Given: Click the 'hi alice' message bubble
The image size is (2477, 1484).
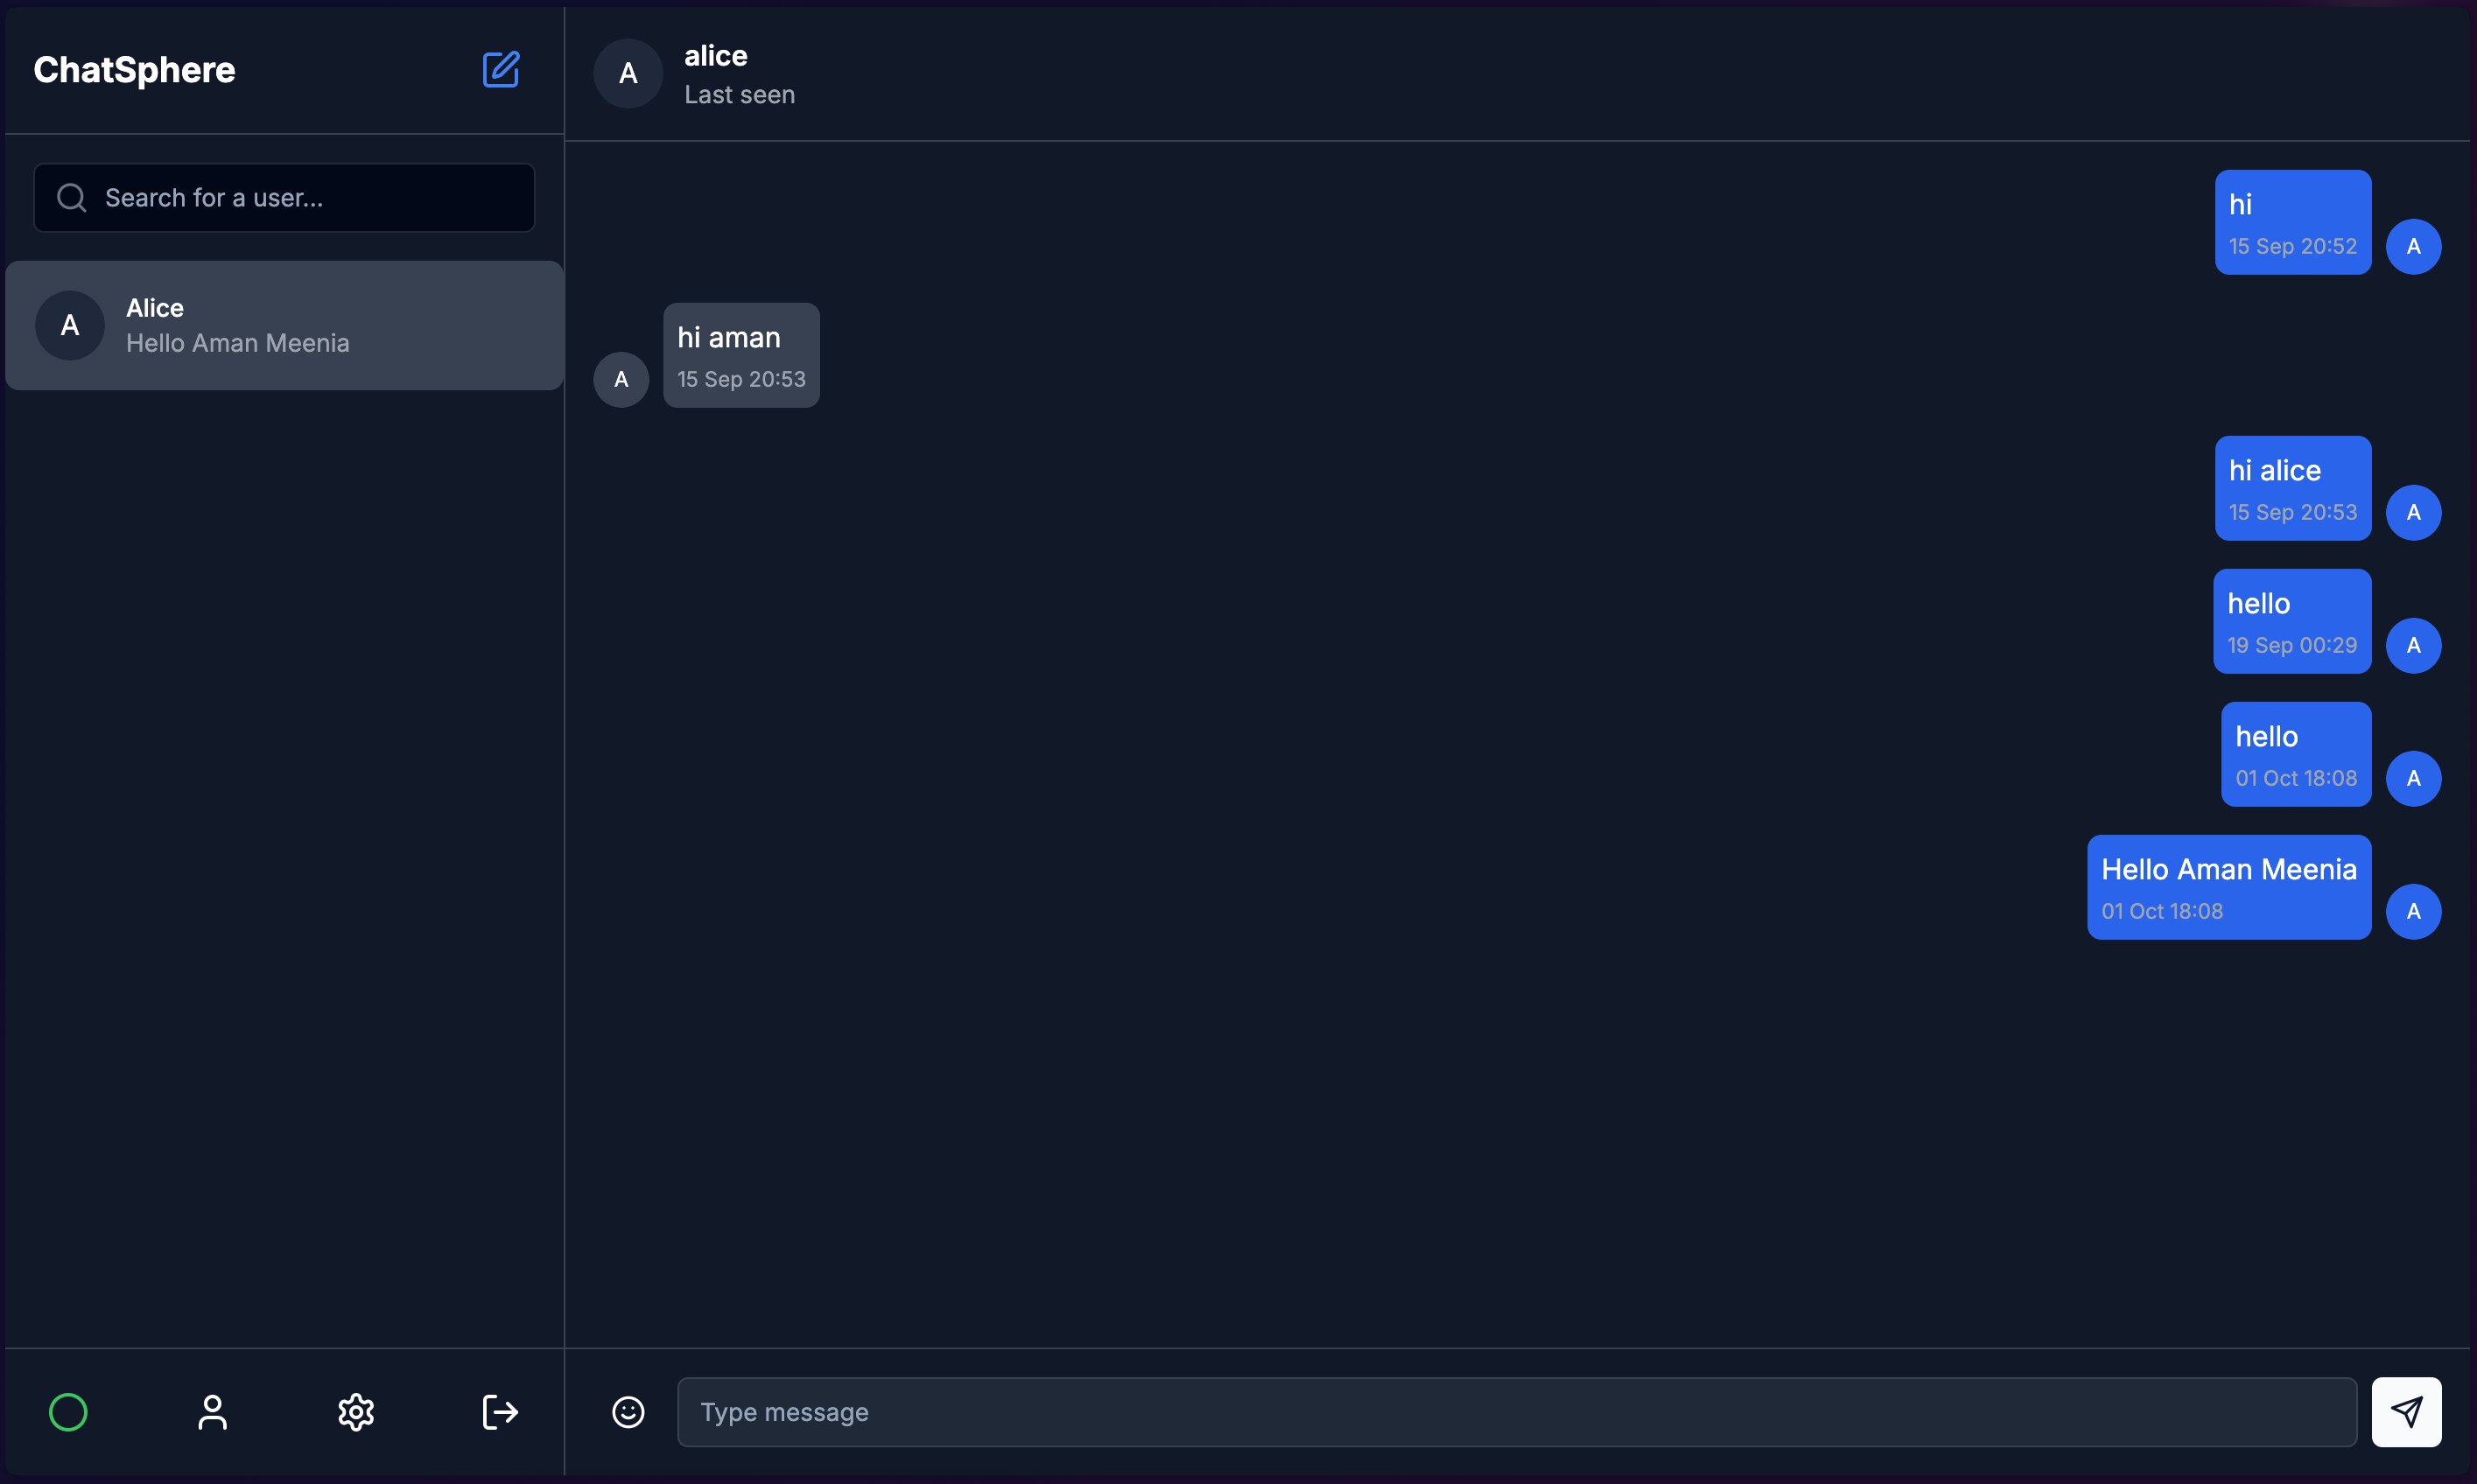Looking at the screenshot, I should 2292,488.
